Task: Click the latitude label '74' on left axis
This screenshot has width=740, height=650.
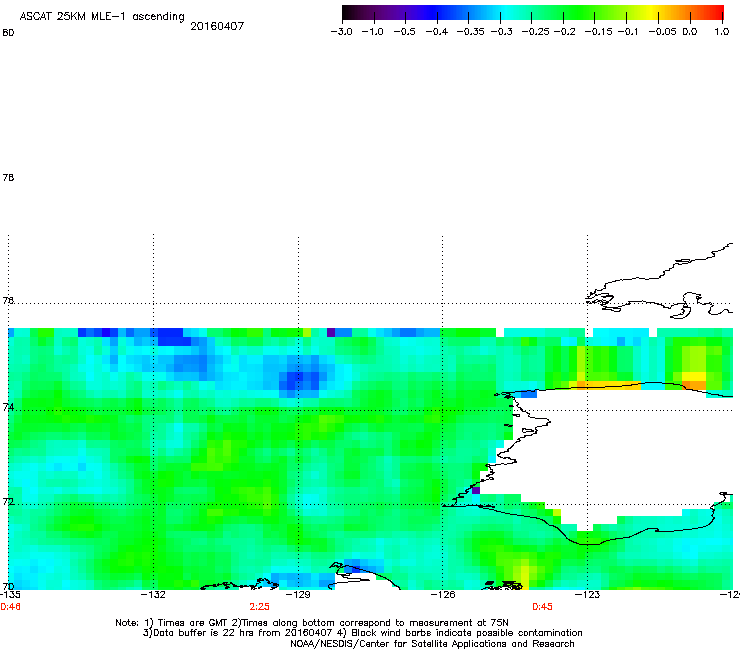Action: pyautogui.click(x=8, y=407)
